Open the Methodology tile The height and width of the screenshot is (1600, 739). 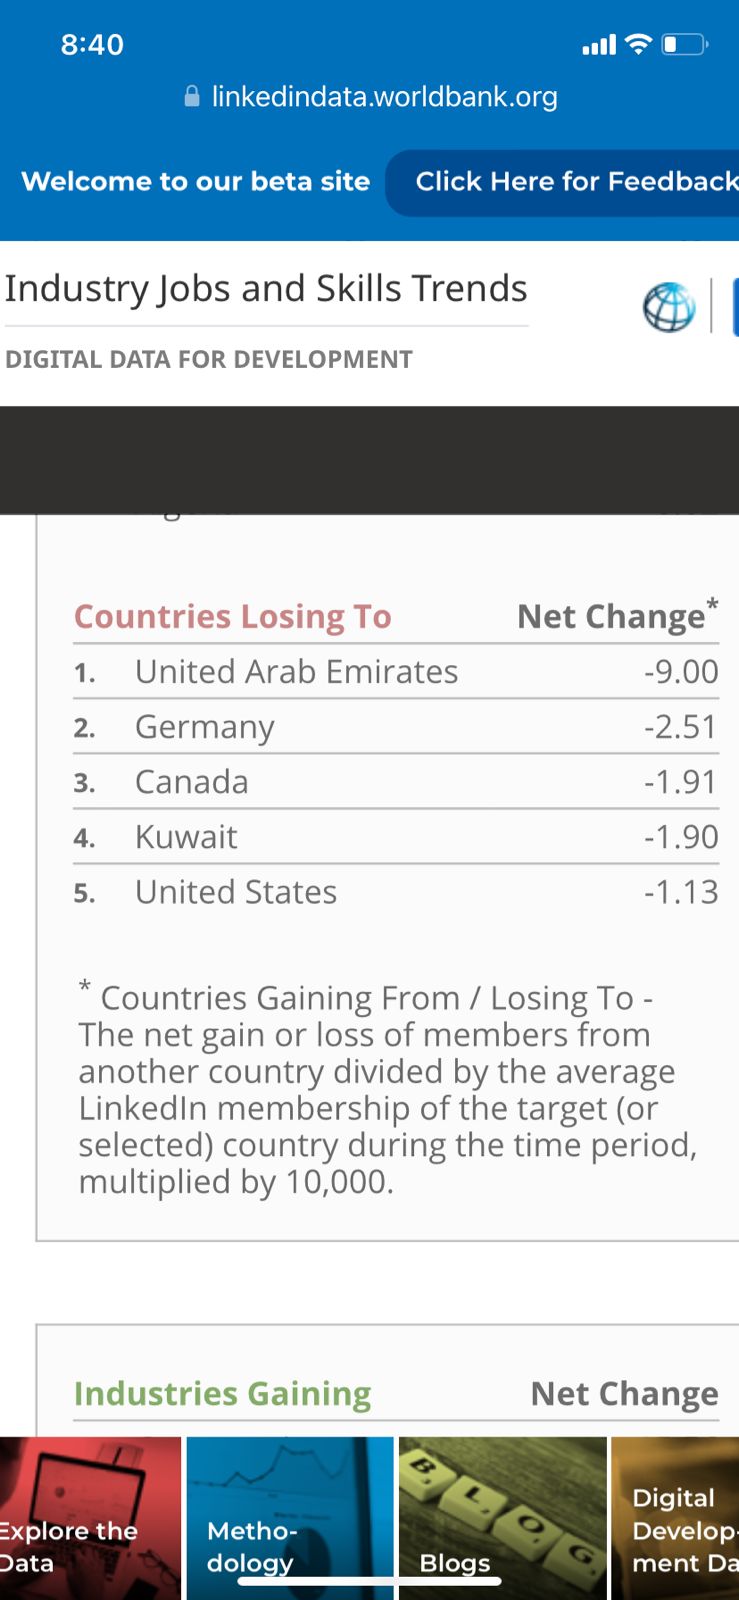(x=290, y=1518)
